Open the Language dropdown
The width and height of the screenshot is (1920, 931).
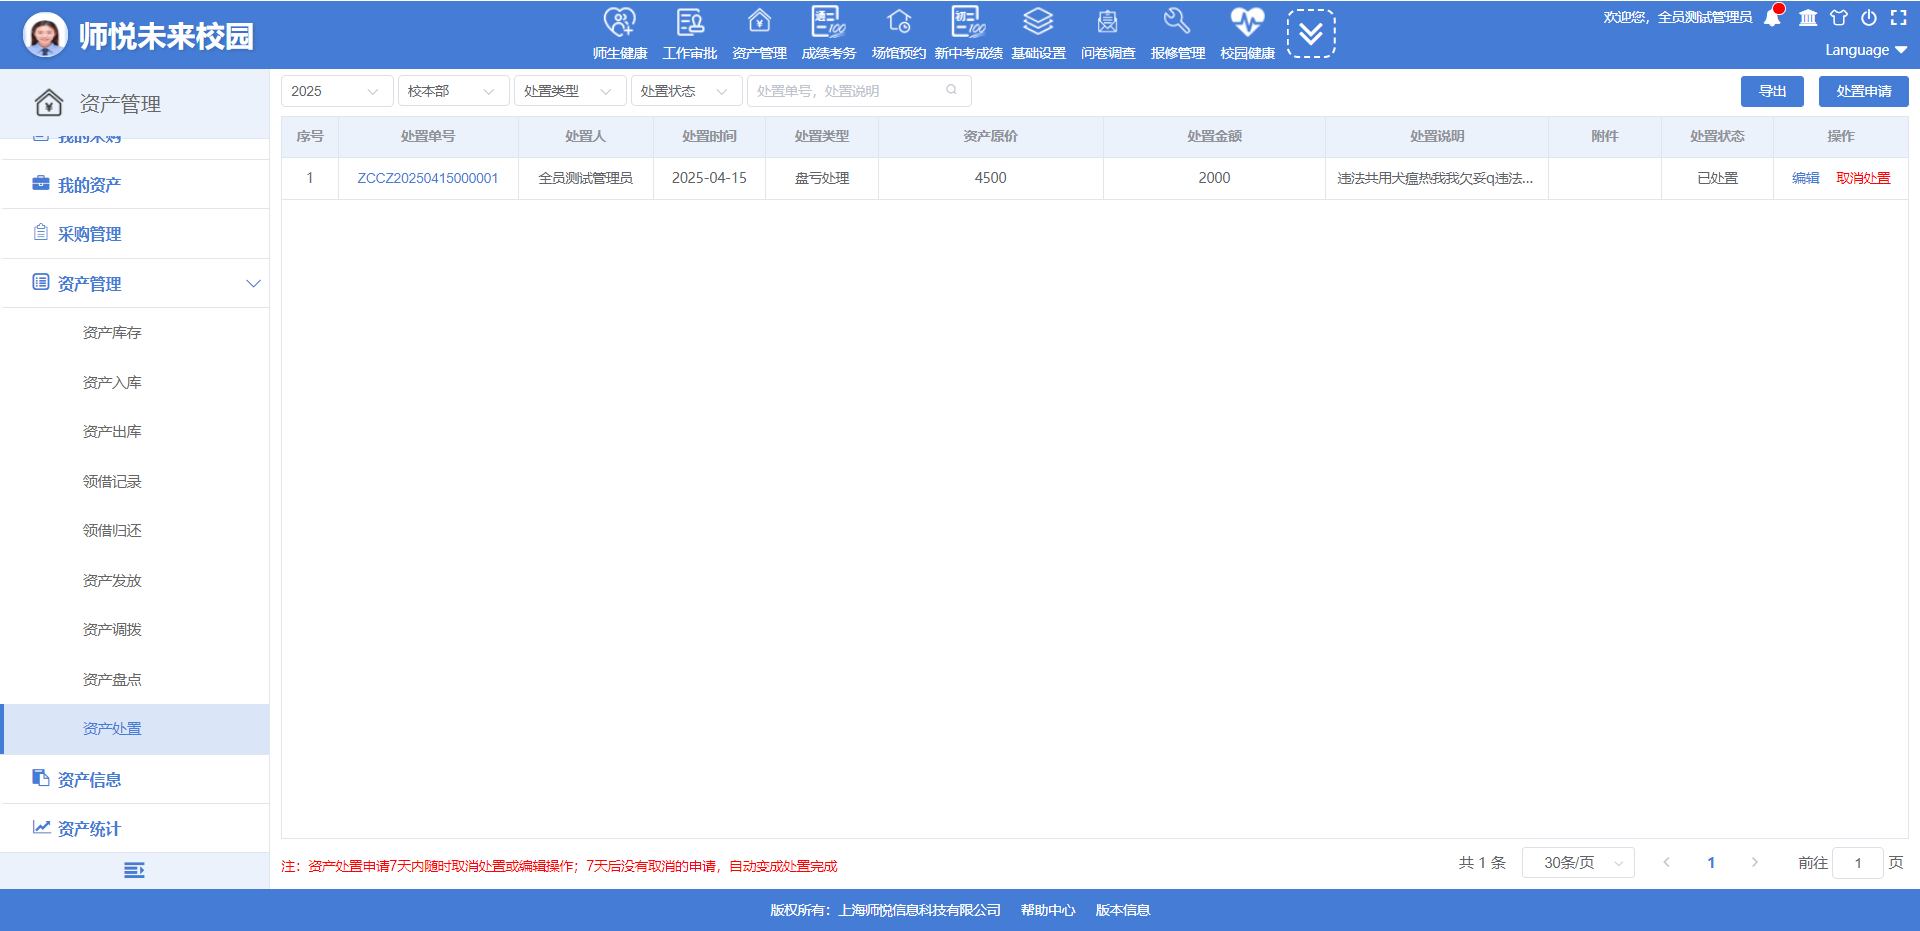click(1866, 50)
